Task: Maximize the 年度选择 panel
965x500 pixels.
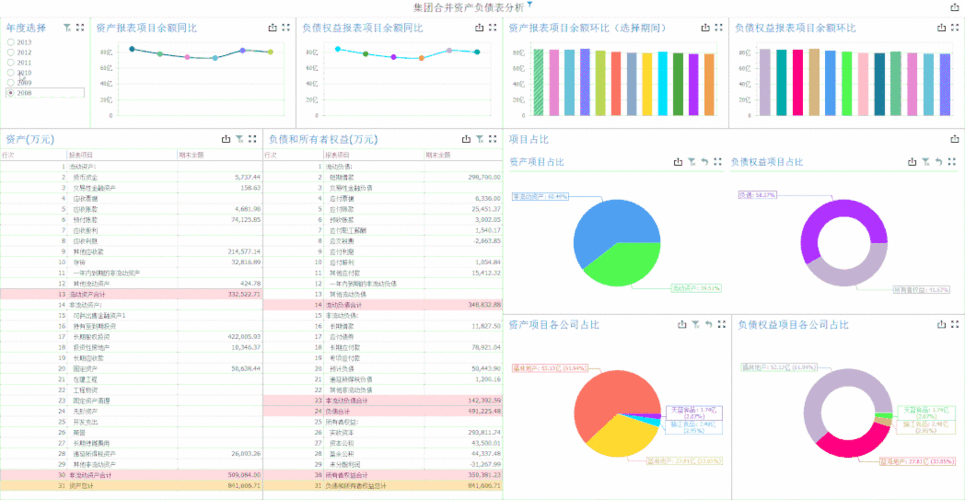Action: point(80,28)
